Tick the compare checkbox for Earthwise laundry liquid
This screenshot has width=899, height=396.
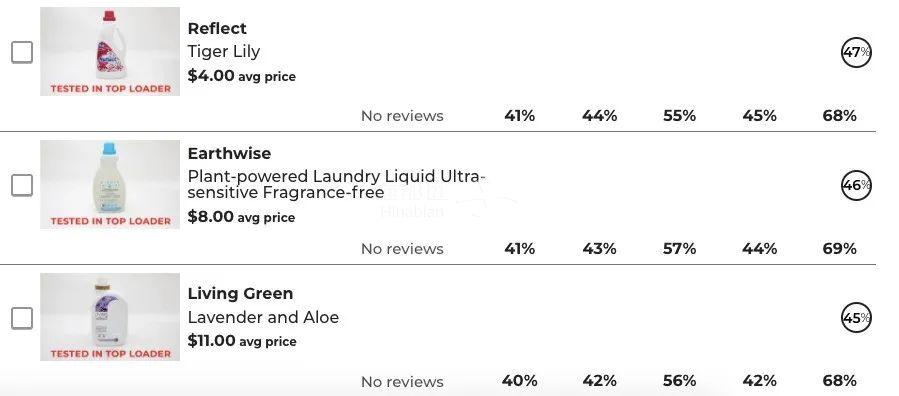(x=22, y=185)
